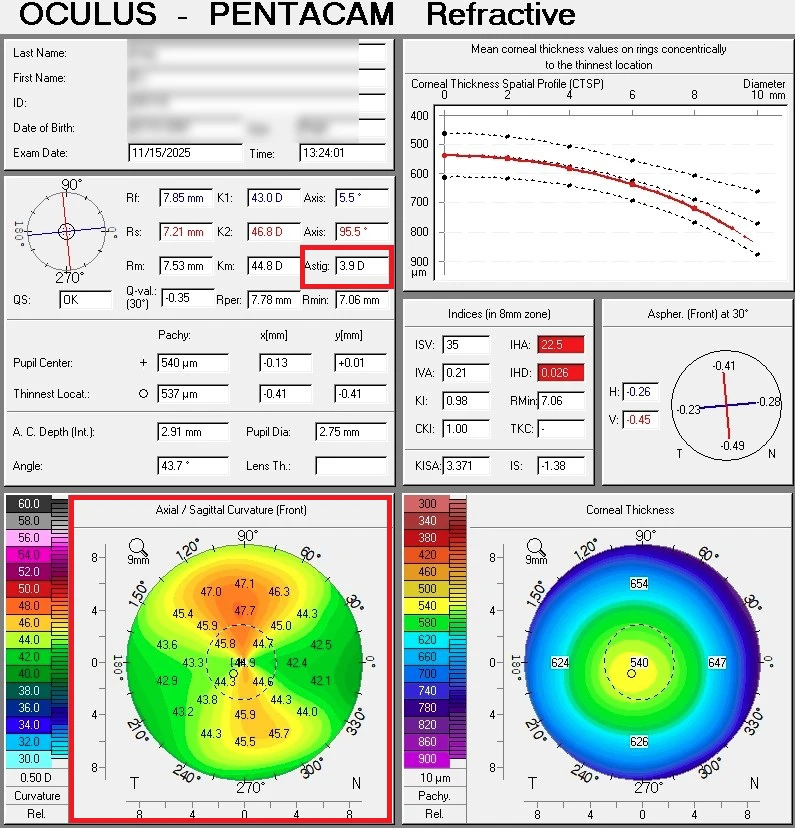795x828 pixels.
Task: Select the Km value 44.8 D
Action: (273, 266)
